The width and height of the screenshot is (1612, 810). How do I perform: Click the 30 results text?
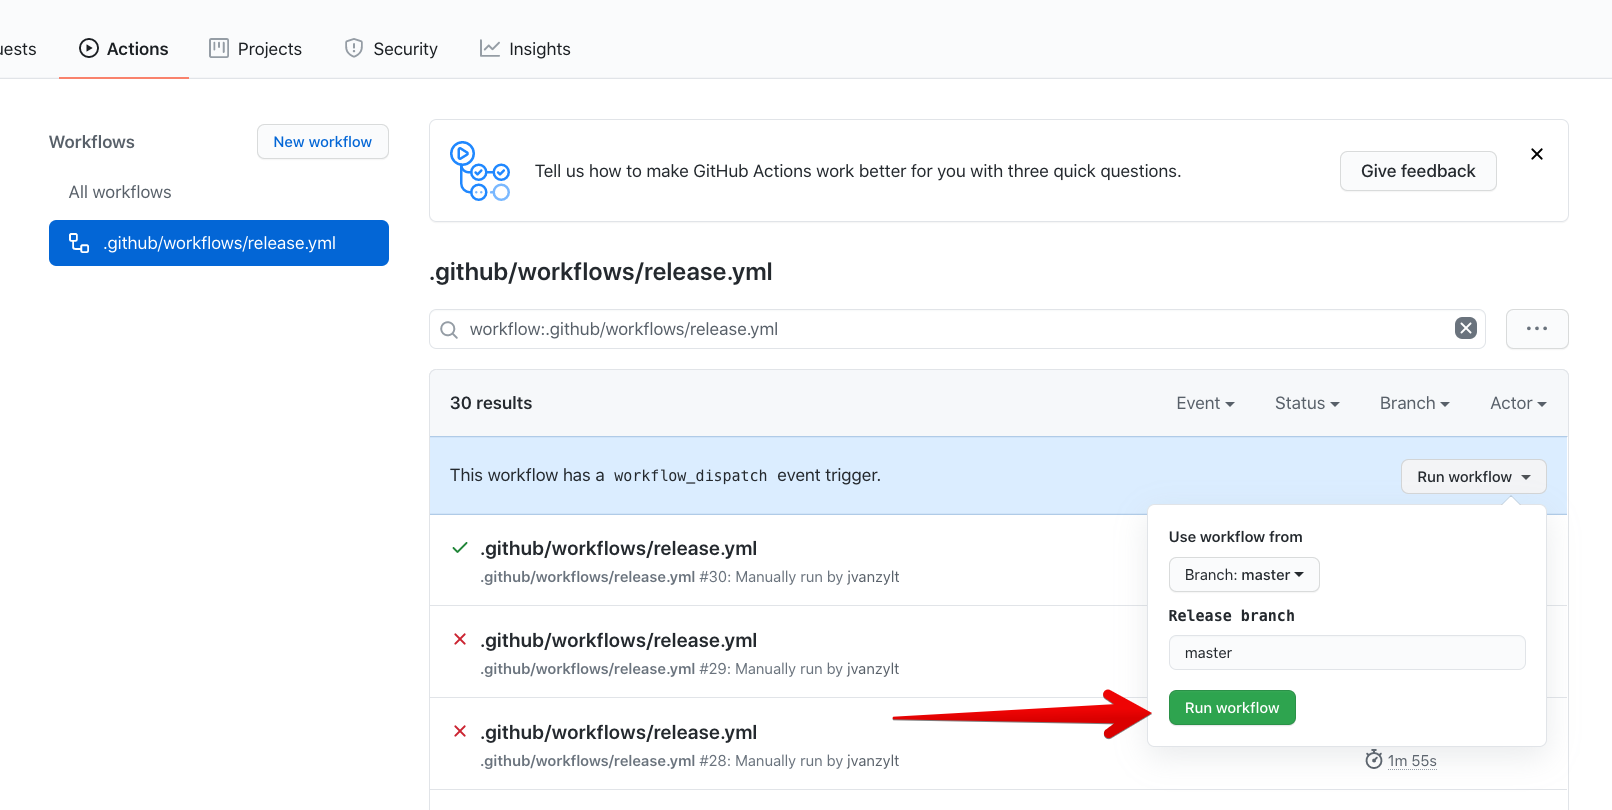pos(491,403)
